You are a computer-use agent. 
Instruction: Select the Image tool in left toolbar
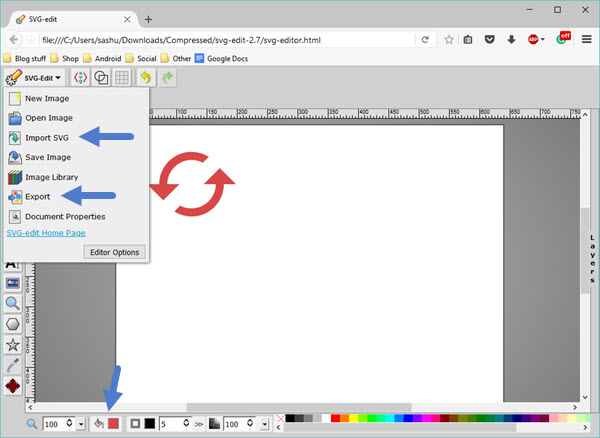pos(13,283)
